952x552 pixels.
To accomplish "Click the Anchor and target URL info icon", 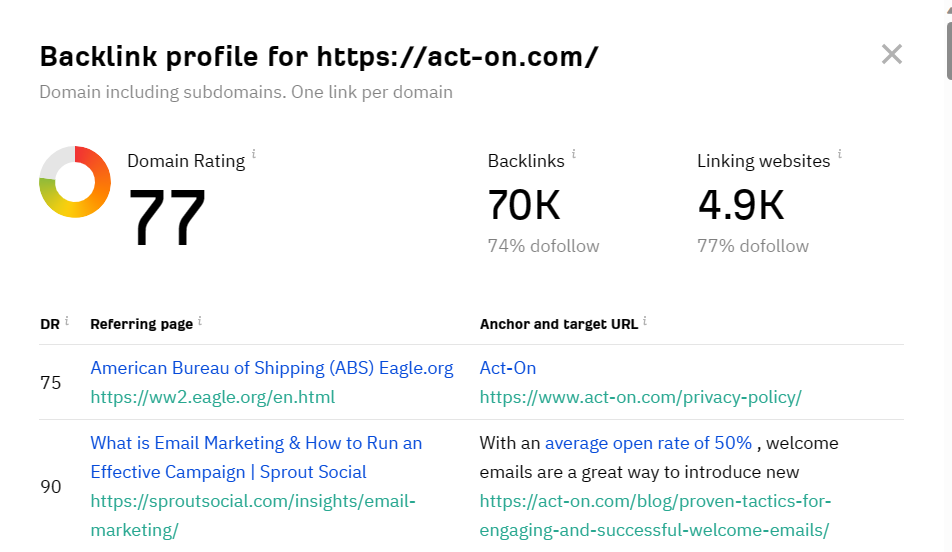I will (645, 320).
